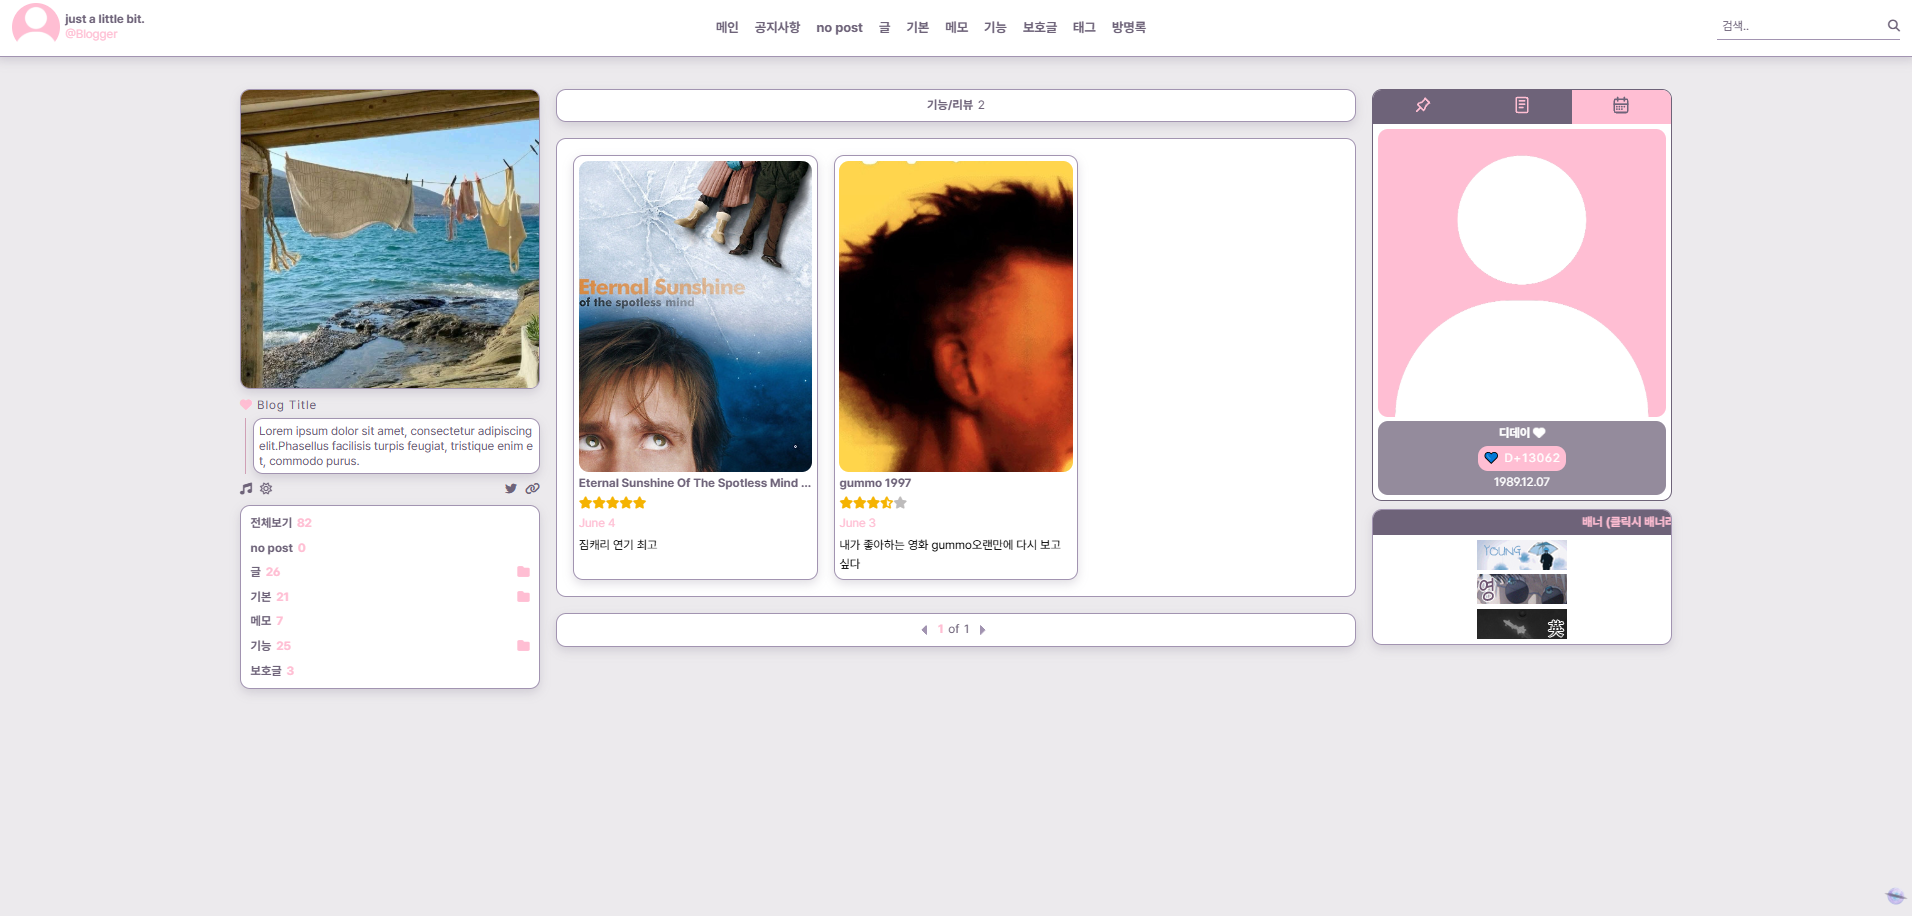Image resolution: width=1912 pixels, height=916 pixels.
Task: Open the 기본 21 category
Action: [270, 597]
